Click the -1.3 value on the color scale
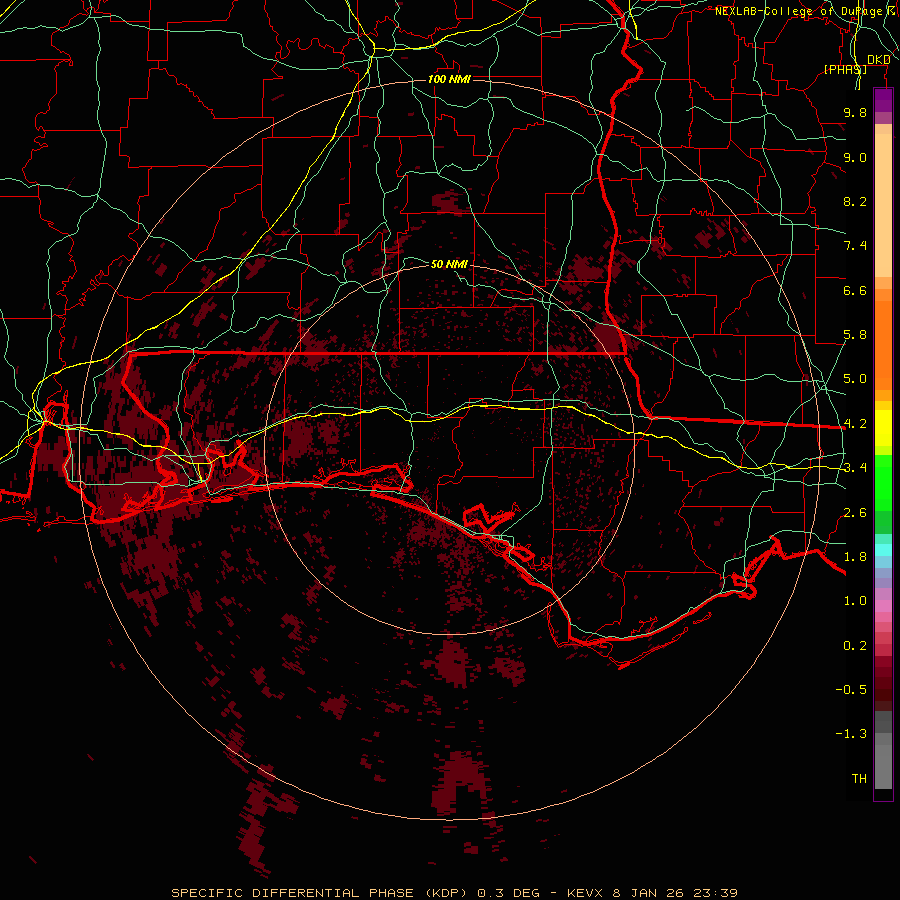The image size is (900, 900). tap(851, 734)
